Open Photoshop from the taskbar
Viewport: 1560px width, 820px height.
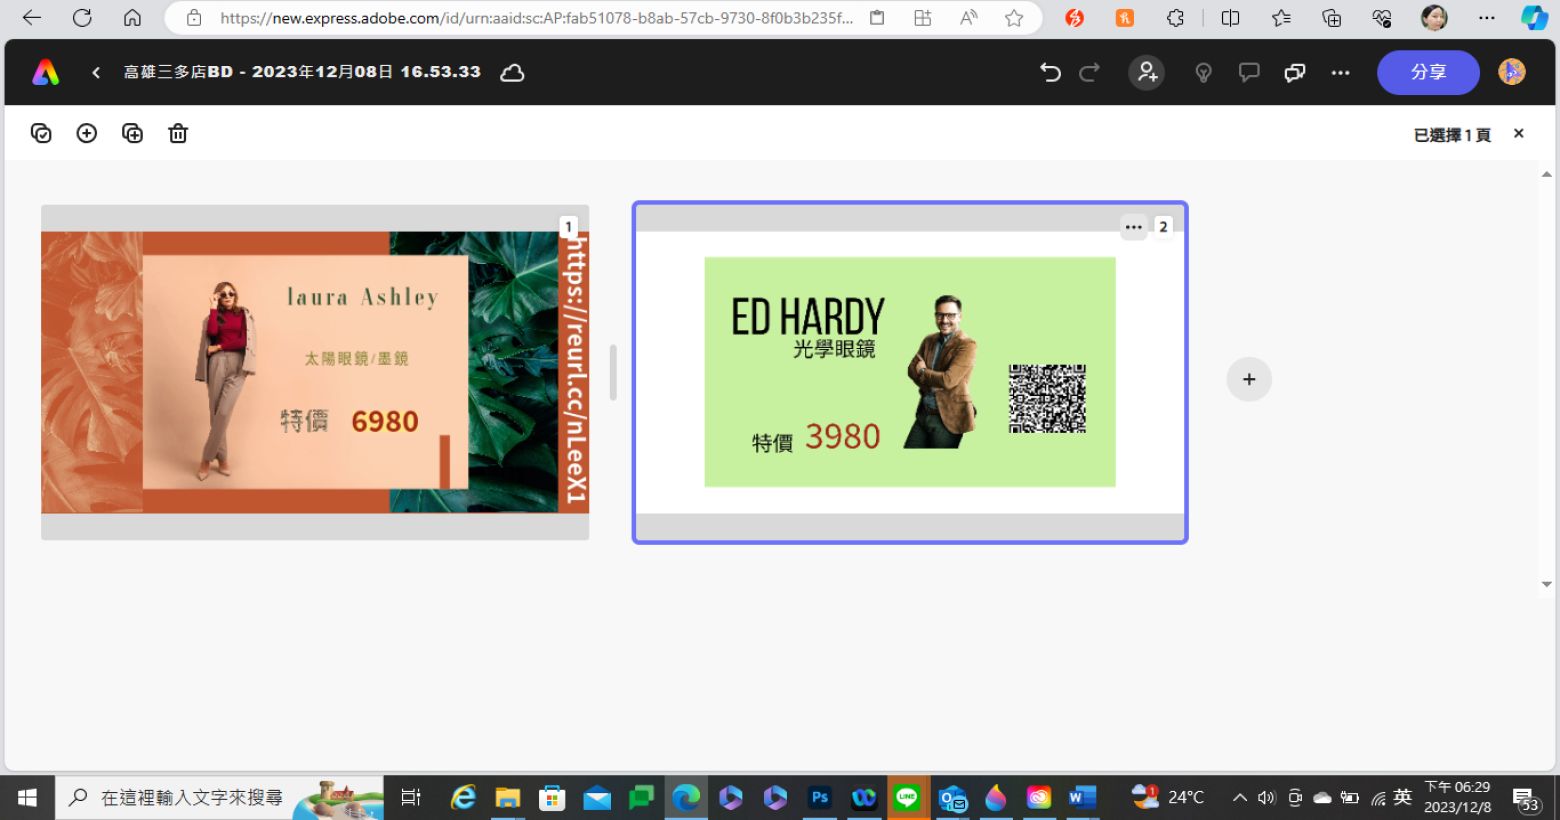820,797
